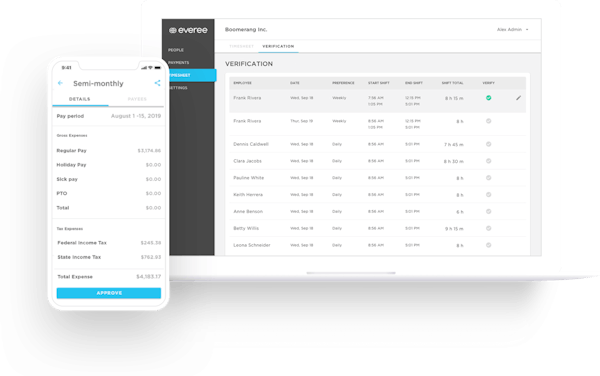Open Settings in the sidebar
The image size is (600, 376).
(178, 88)
